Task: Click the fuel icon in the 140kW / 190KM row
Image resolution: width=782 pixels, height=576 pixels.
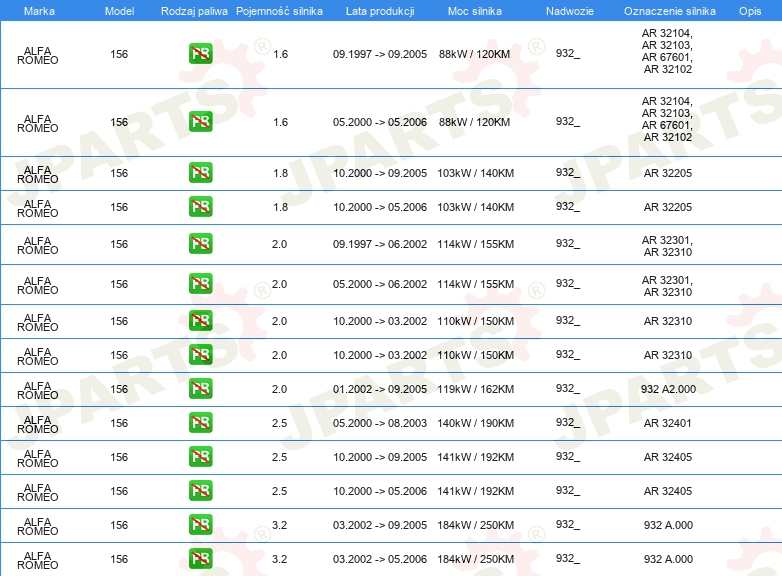Action: (x=200, y=423)
